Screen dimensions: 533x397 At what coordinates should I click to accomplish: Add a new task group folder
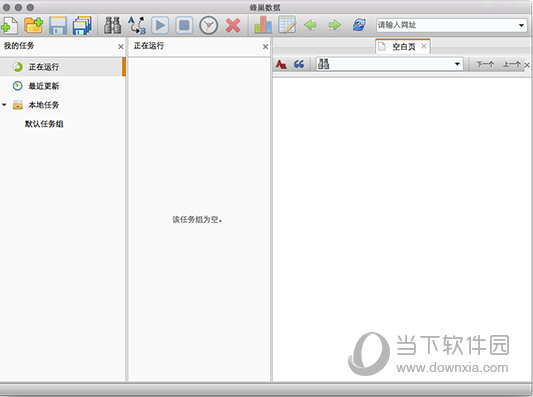coord(33,25)
